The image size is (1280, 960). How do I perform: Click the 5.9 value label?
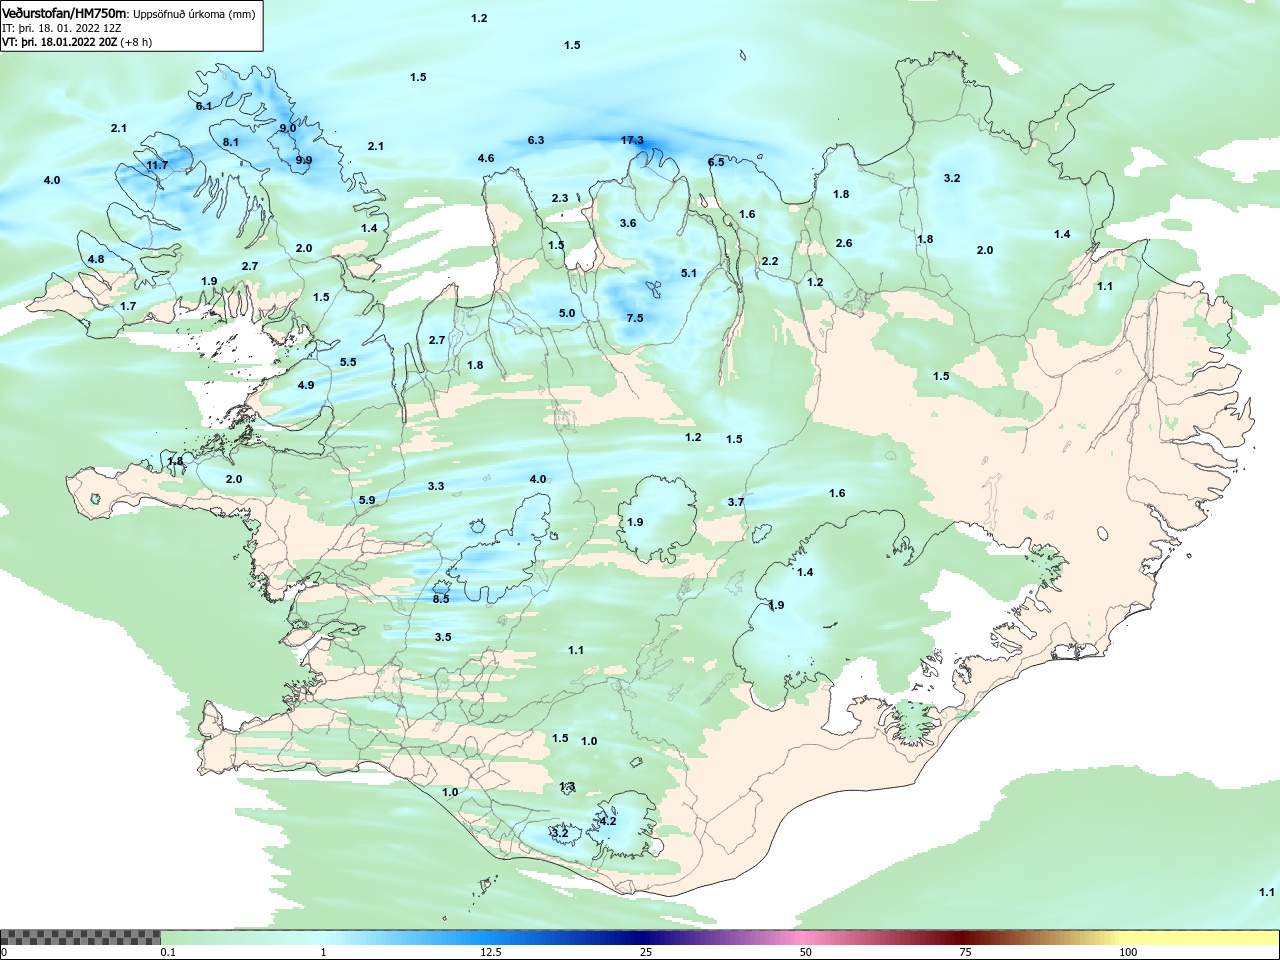point(367,500)
